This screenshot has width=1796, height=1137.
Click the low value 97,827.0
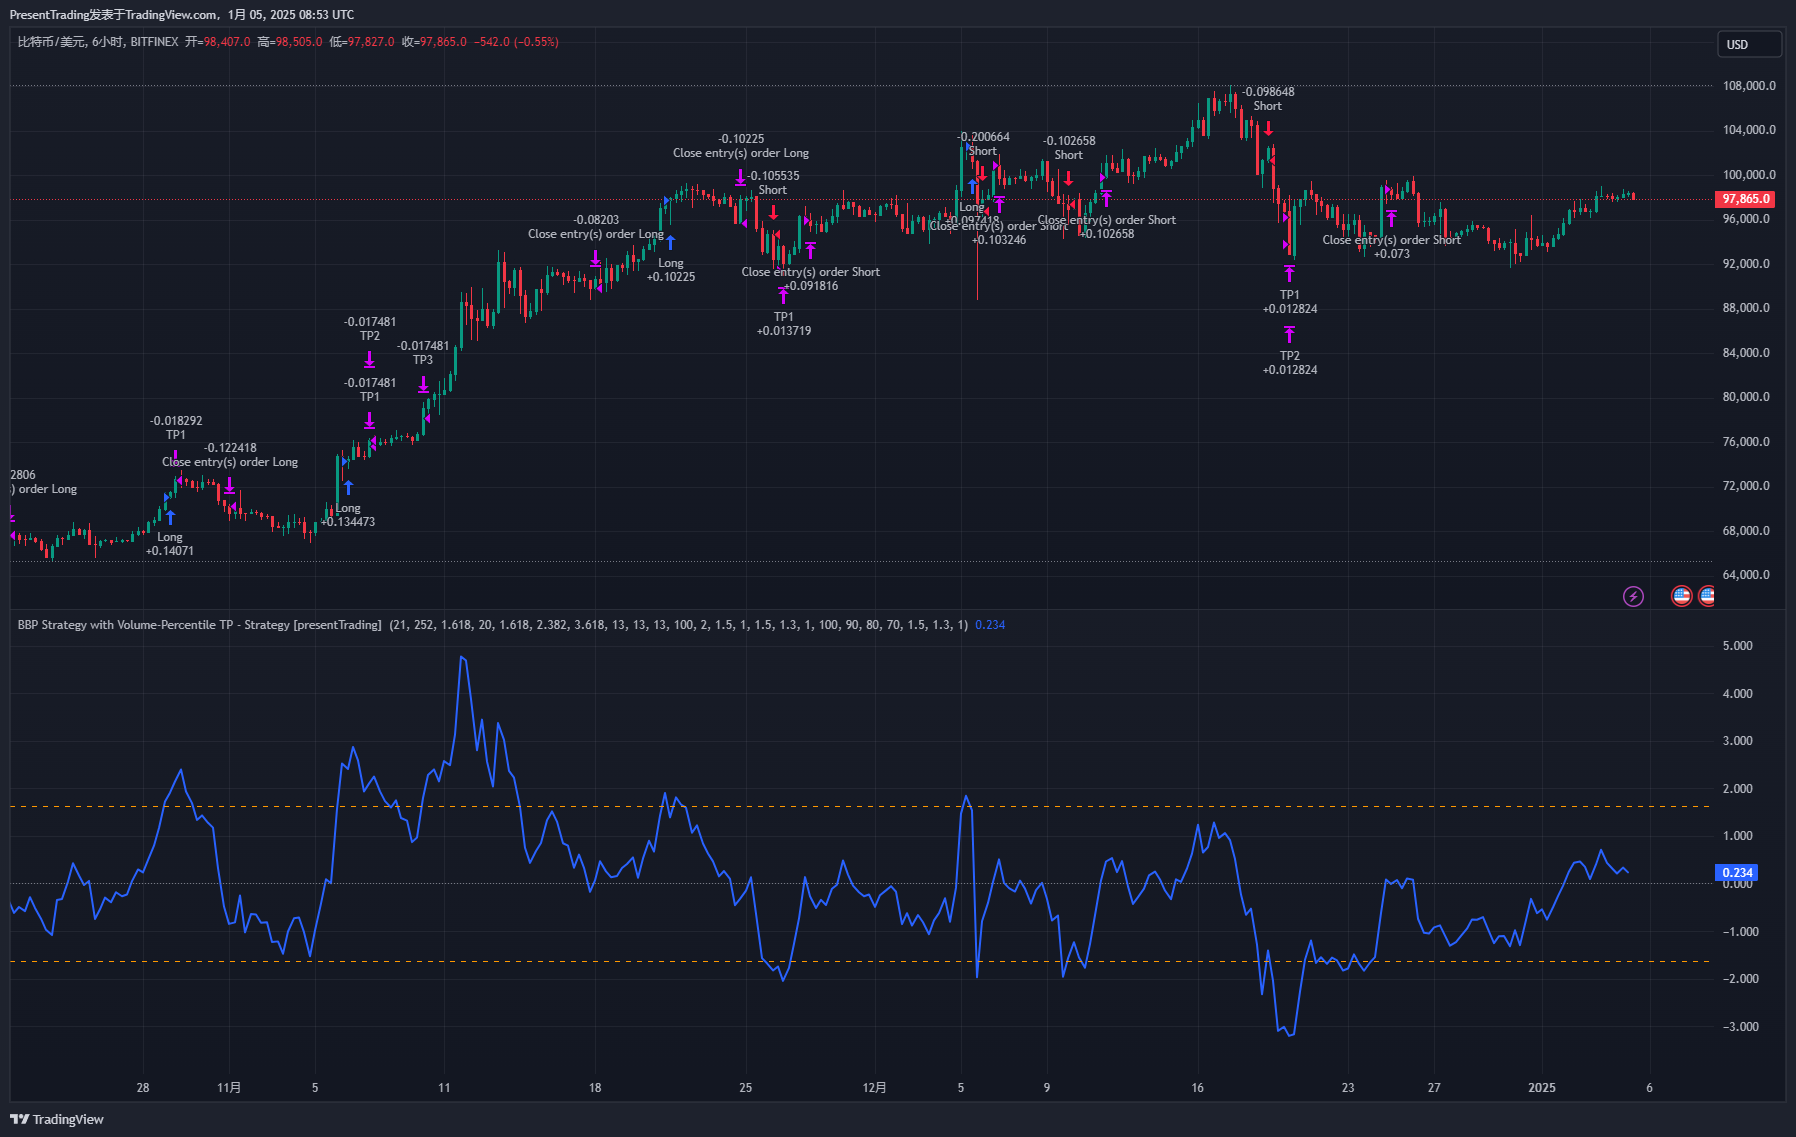pos(371,42)
